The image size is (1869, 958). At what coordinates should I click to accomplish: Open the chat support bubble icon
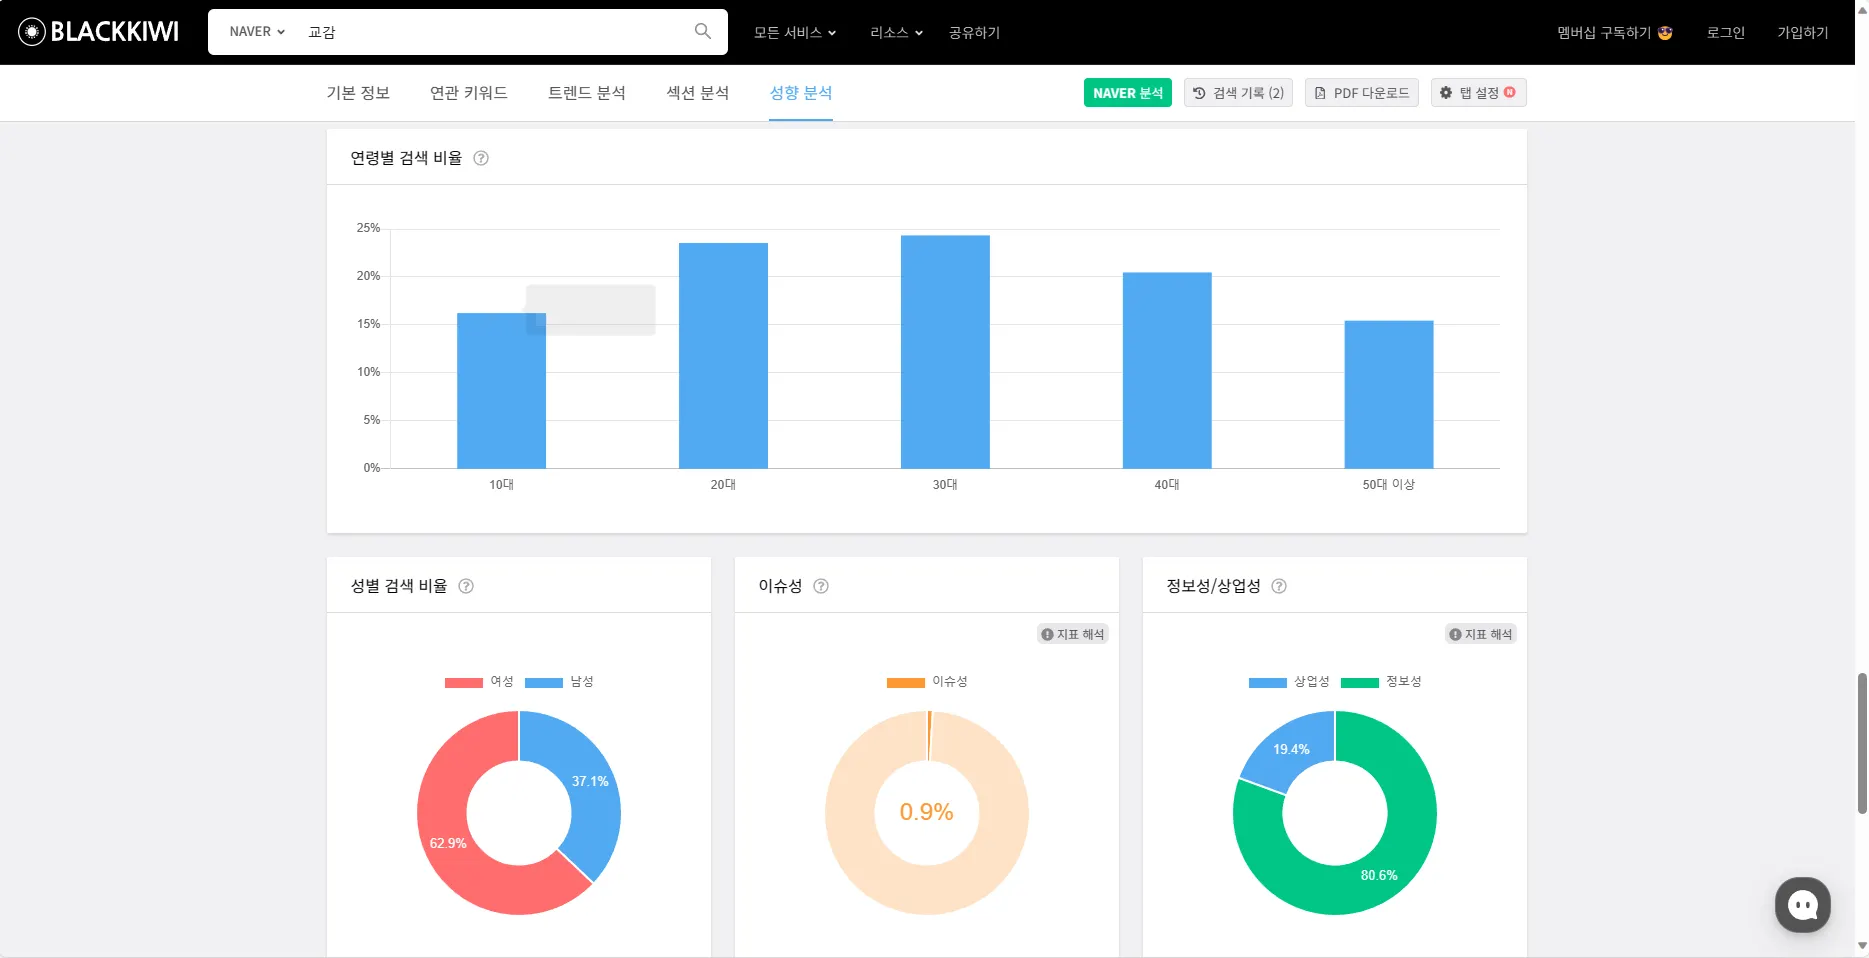[1802, 905]
